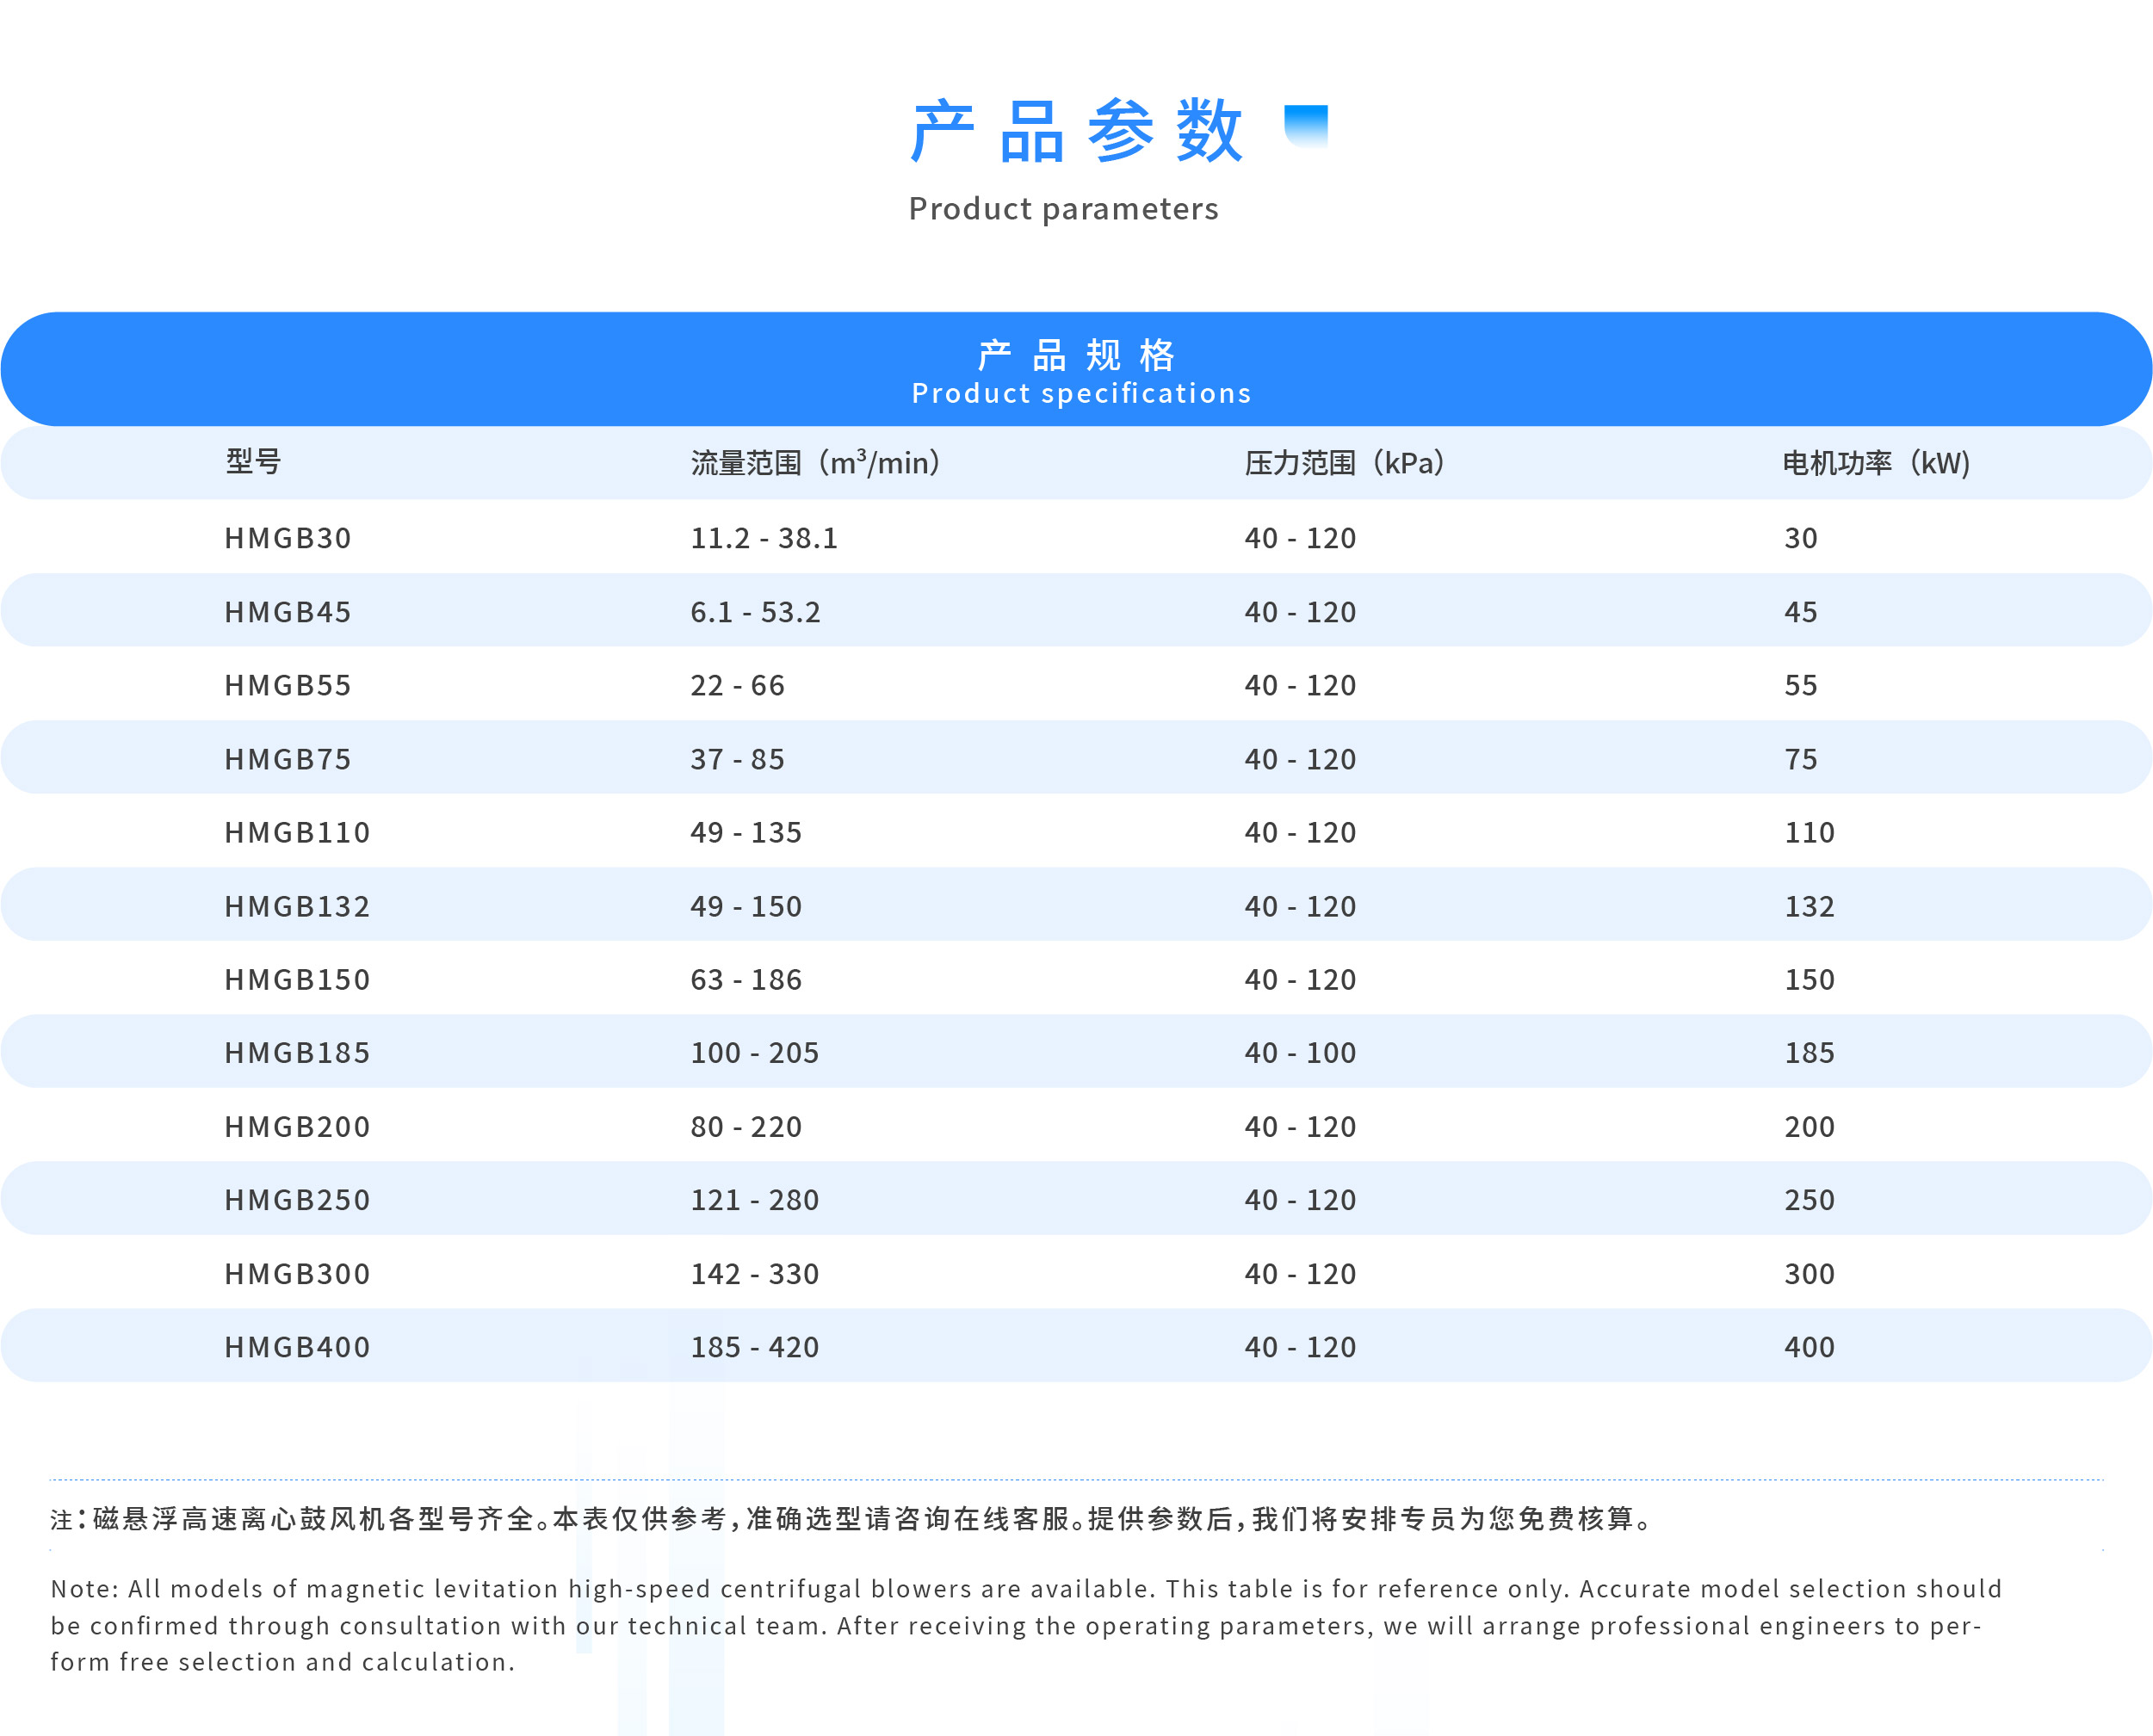Click the HMGB132 motor power value 132

point(1809,906)
